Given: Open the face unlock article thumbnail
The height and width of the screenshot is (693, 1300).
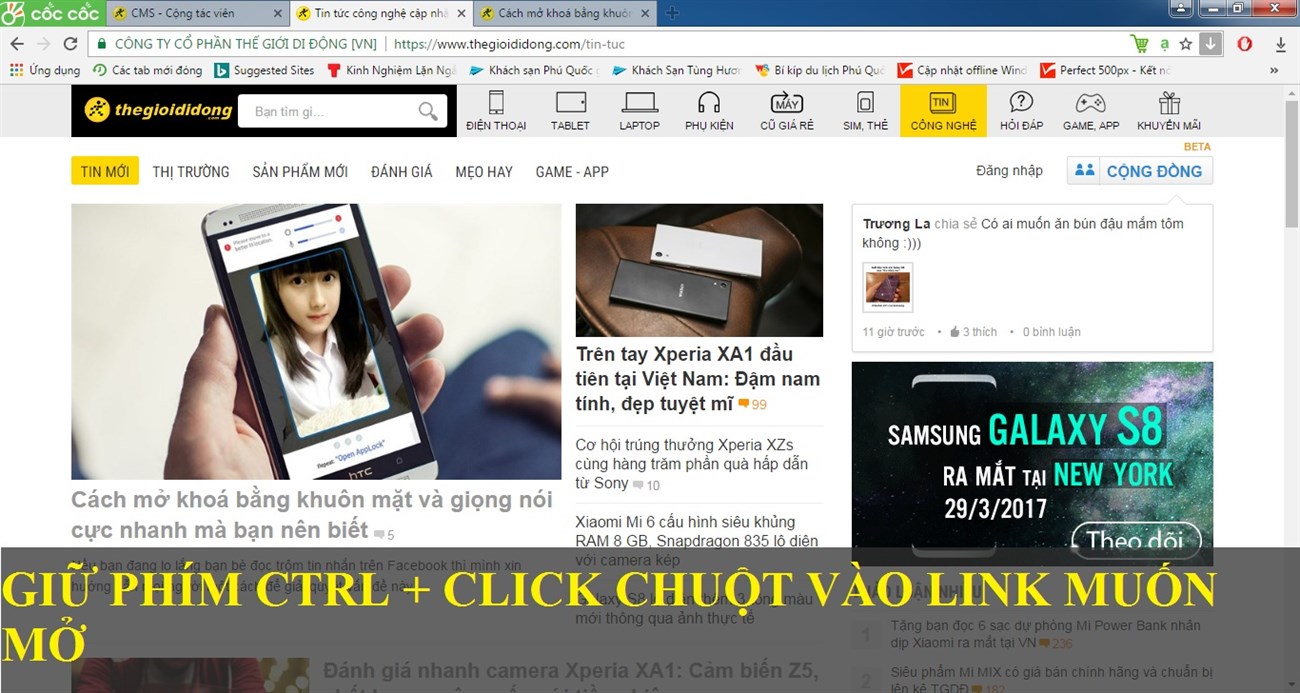Looking at the screenshot, I should 316,341.
